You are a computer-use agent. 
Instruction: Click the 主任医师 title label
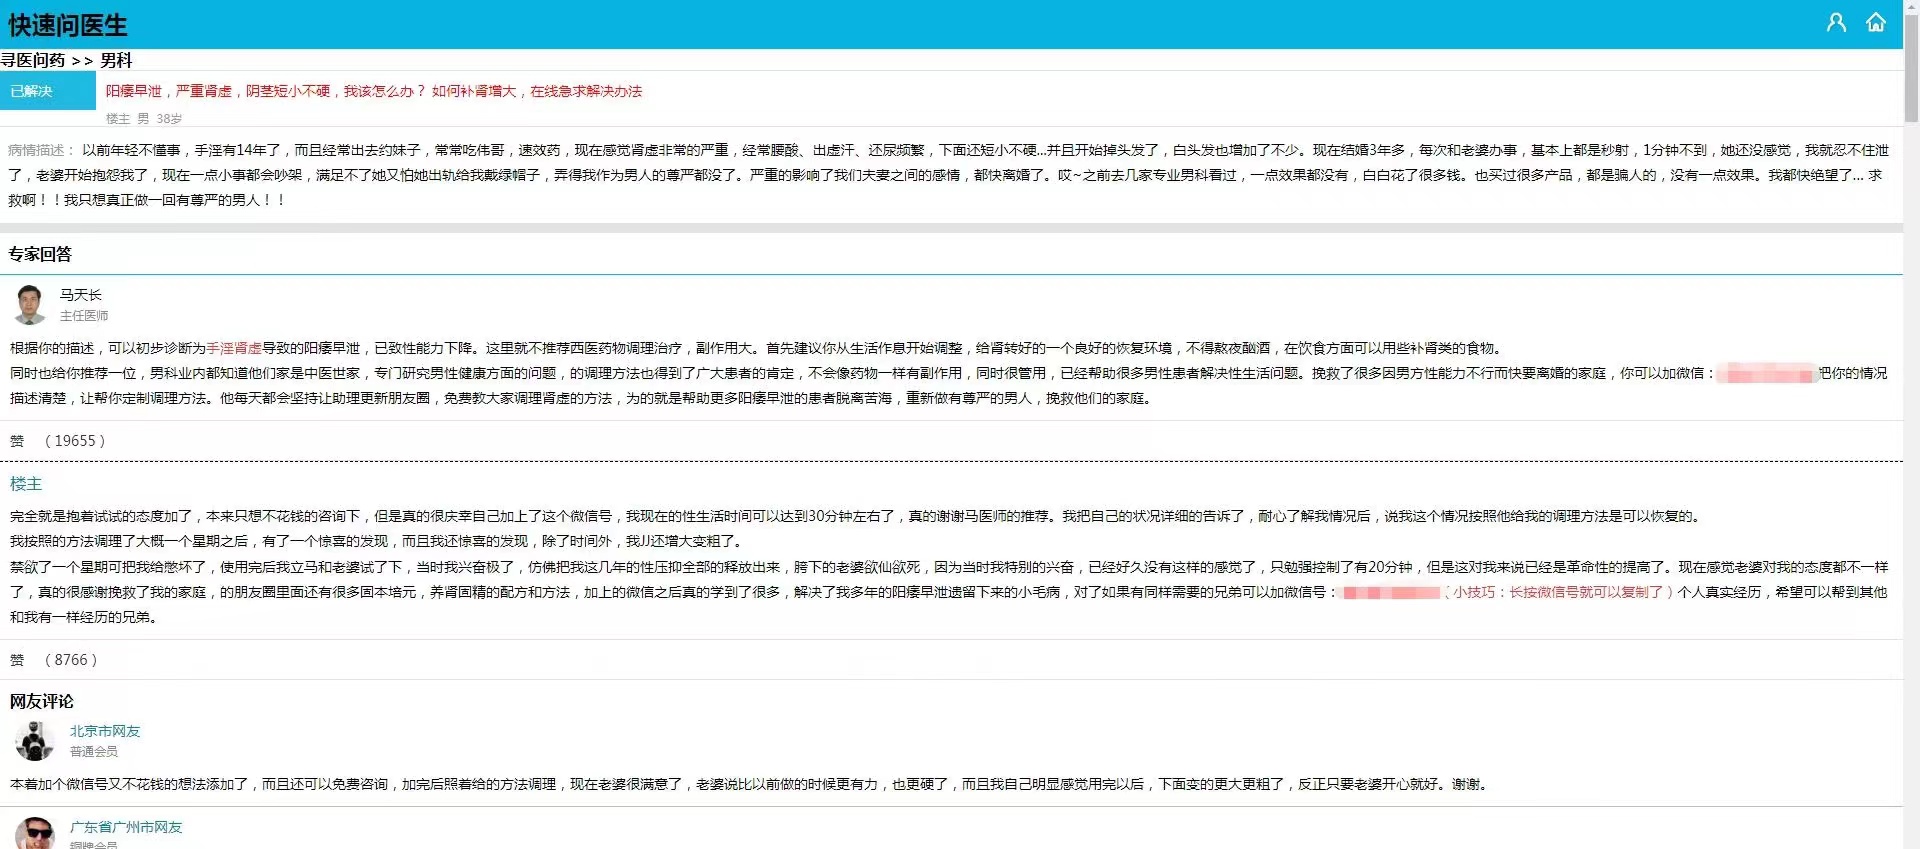click(84, 316)
